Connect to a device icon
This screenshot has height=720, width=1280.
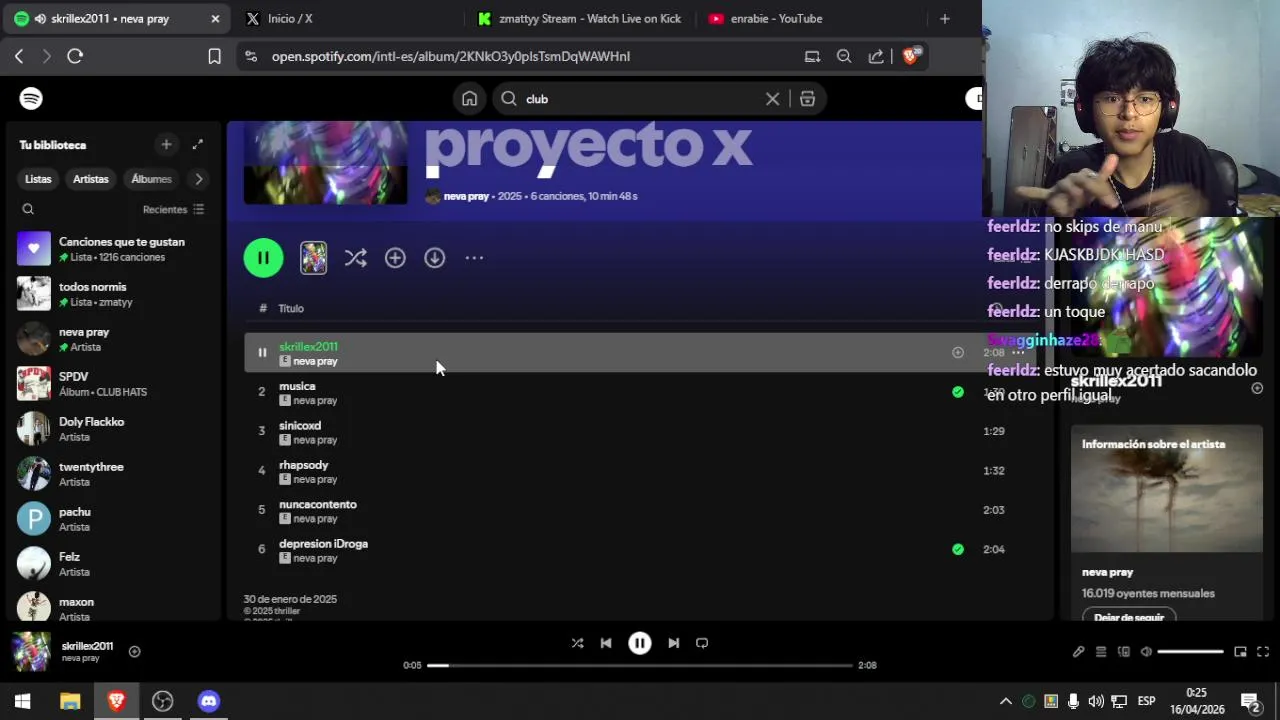pyautogui.click(x=1124, y=652)
